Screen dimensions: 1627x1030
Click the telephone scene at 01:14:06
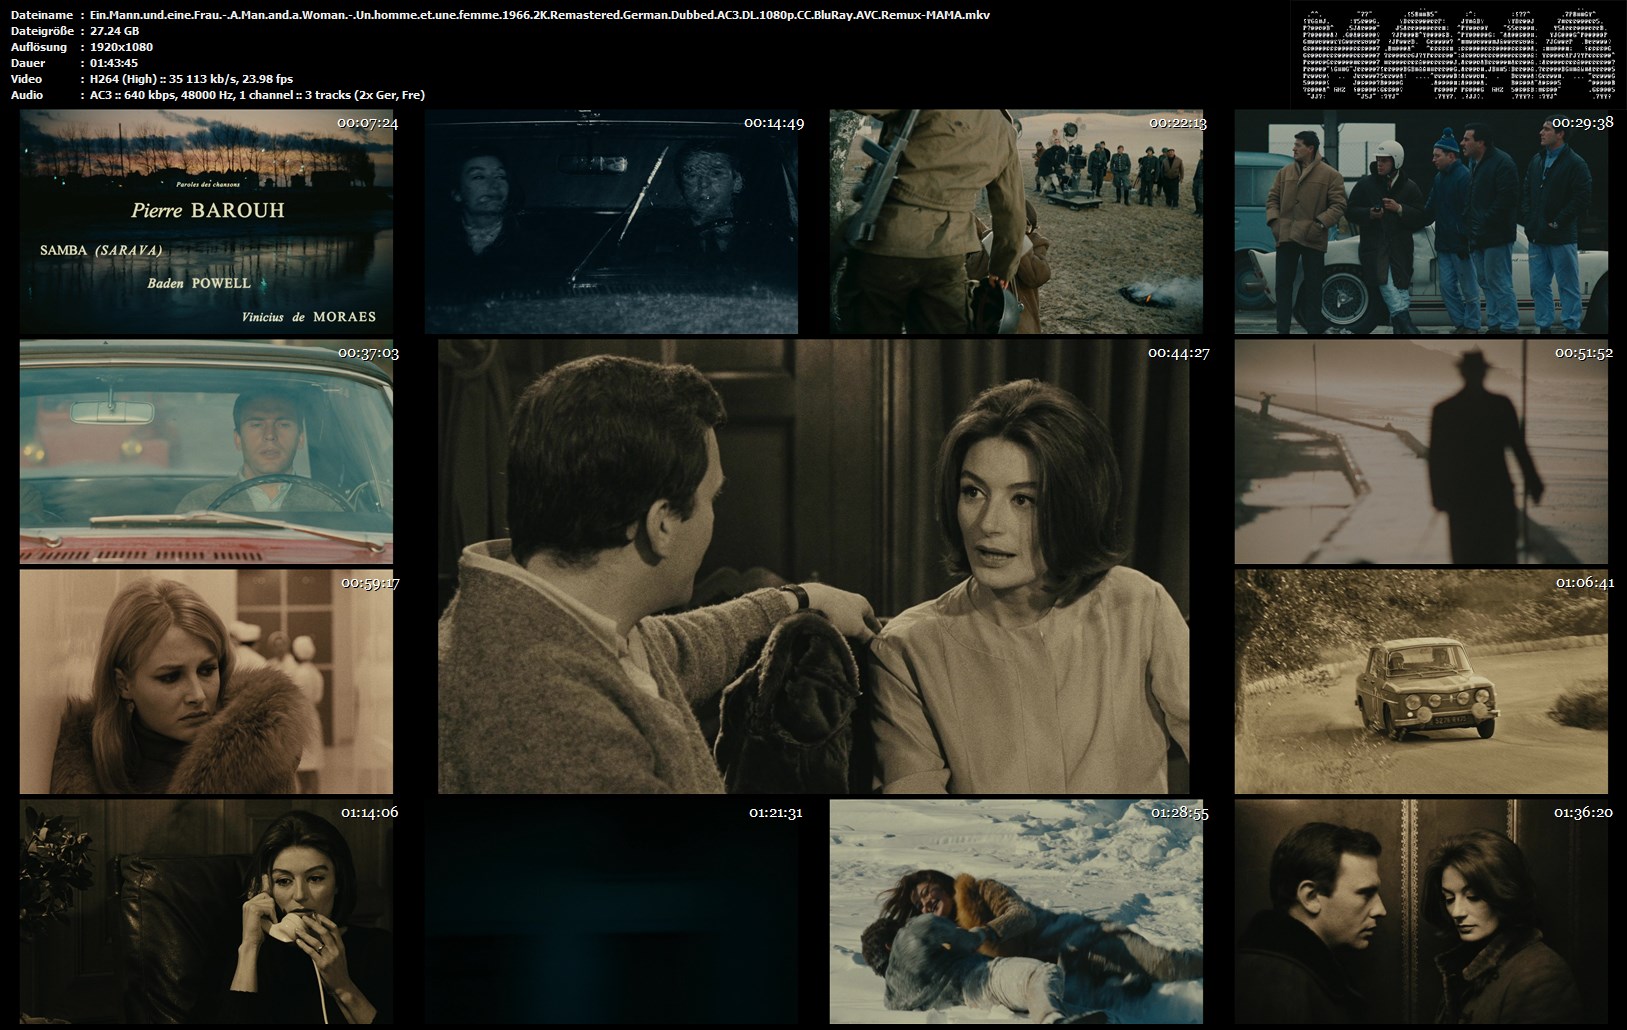click(206, 912)
